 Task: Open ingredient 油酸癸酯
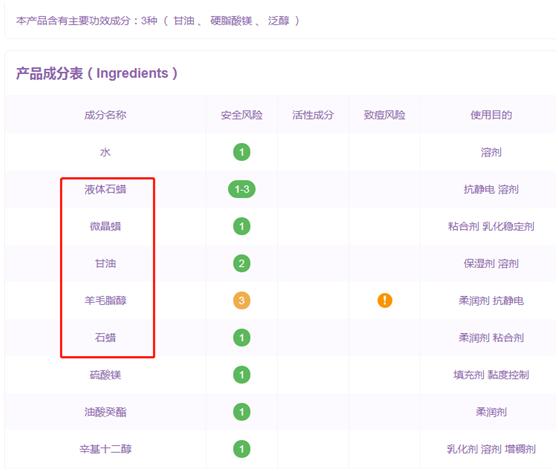point(105,412)
